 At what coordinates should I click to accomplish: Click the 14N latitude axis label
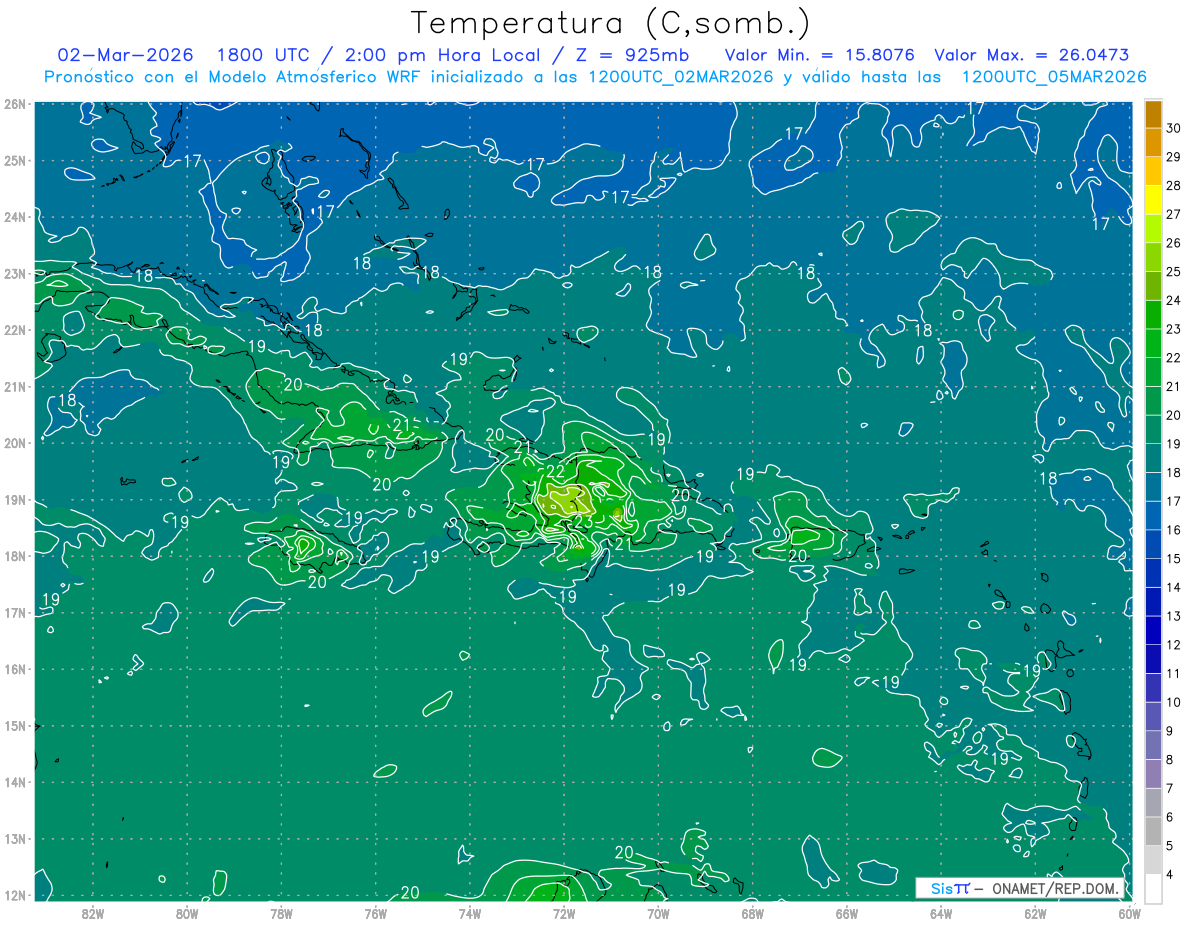point(15,781)
